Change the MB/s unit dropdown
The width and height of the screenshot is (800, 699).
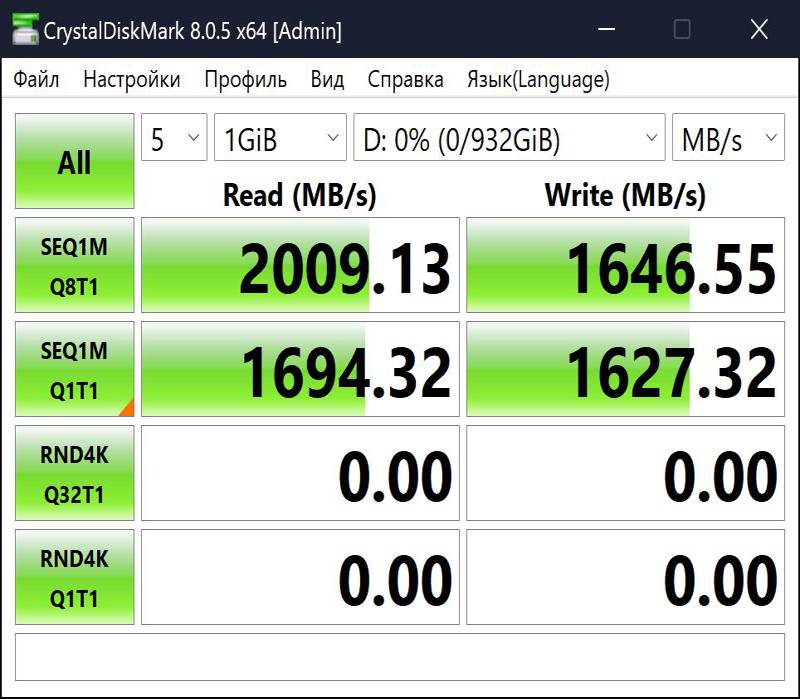(728, 137)
